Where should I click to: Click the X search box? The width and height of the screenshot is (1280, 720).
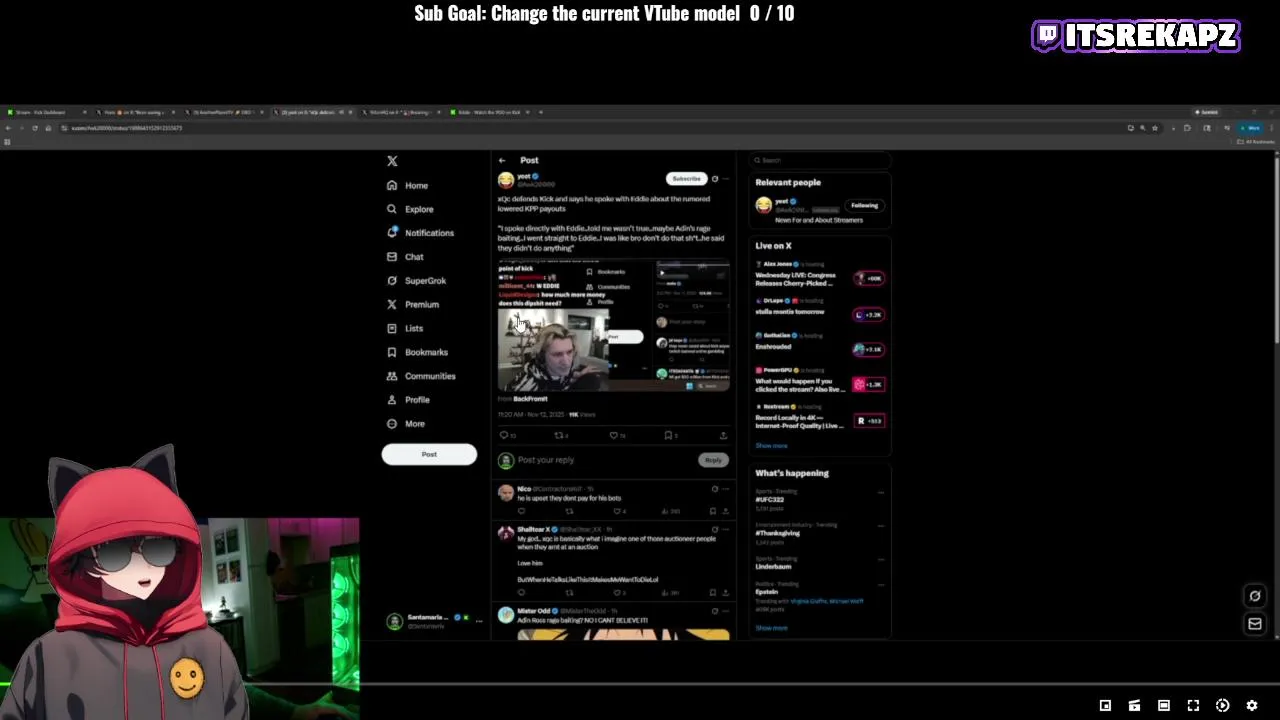(x=822, y=160)
